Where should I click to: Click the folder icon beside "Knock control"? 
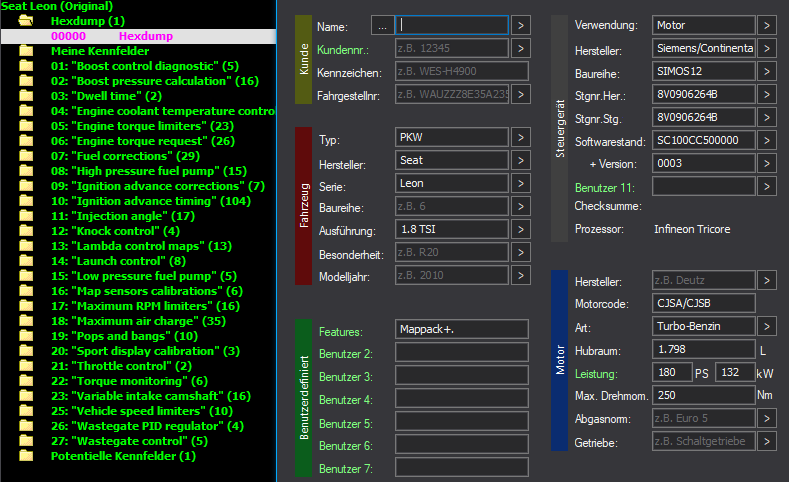(x=26, y=231)
